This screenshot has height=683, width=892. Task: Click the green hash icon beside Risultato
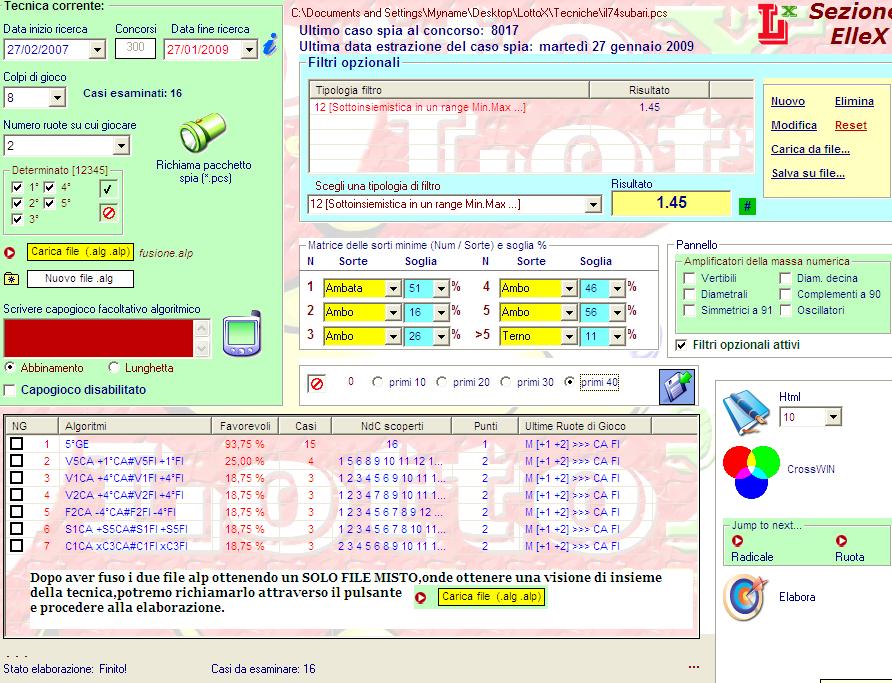click(747, 206)
